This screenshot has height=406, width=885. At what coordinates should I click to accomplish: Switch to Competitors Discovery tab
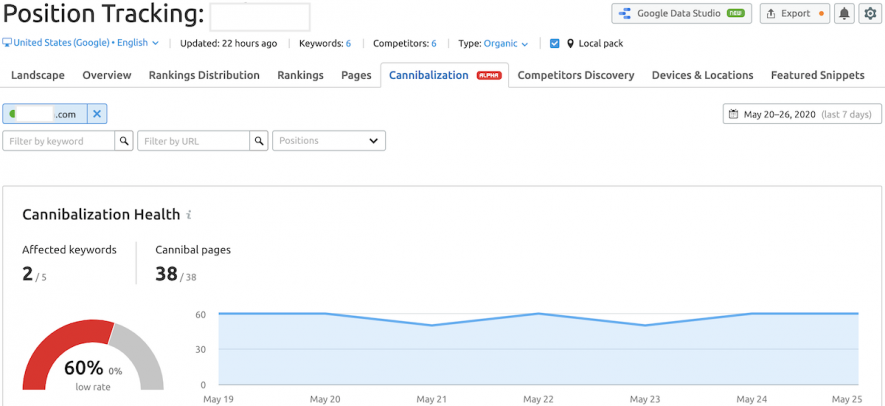[x=576, y=75]
